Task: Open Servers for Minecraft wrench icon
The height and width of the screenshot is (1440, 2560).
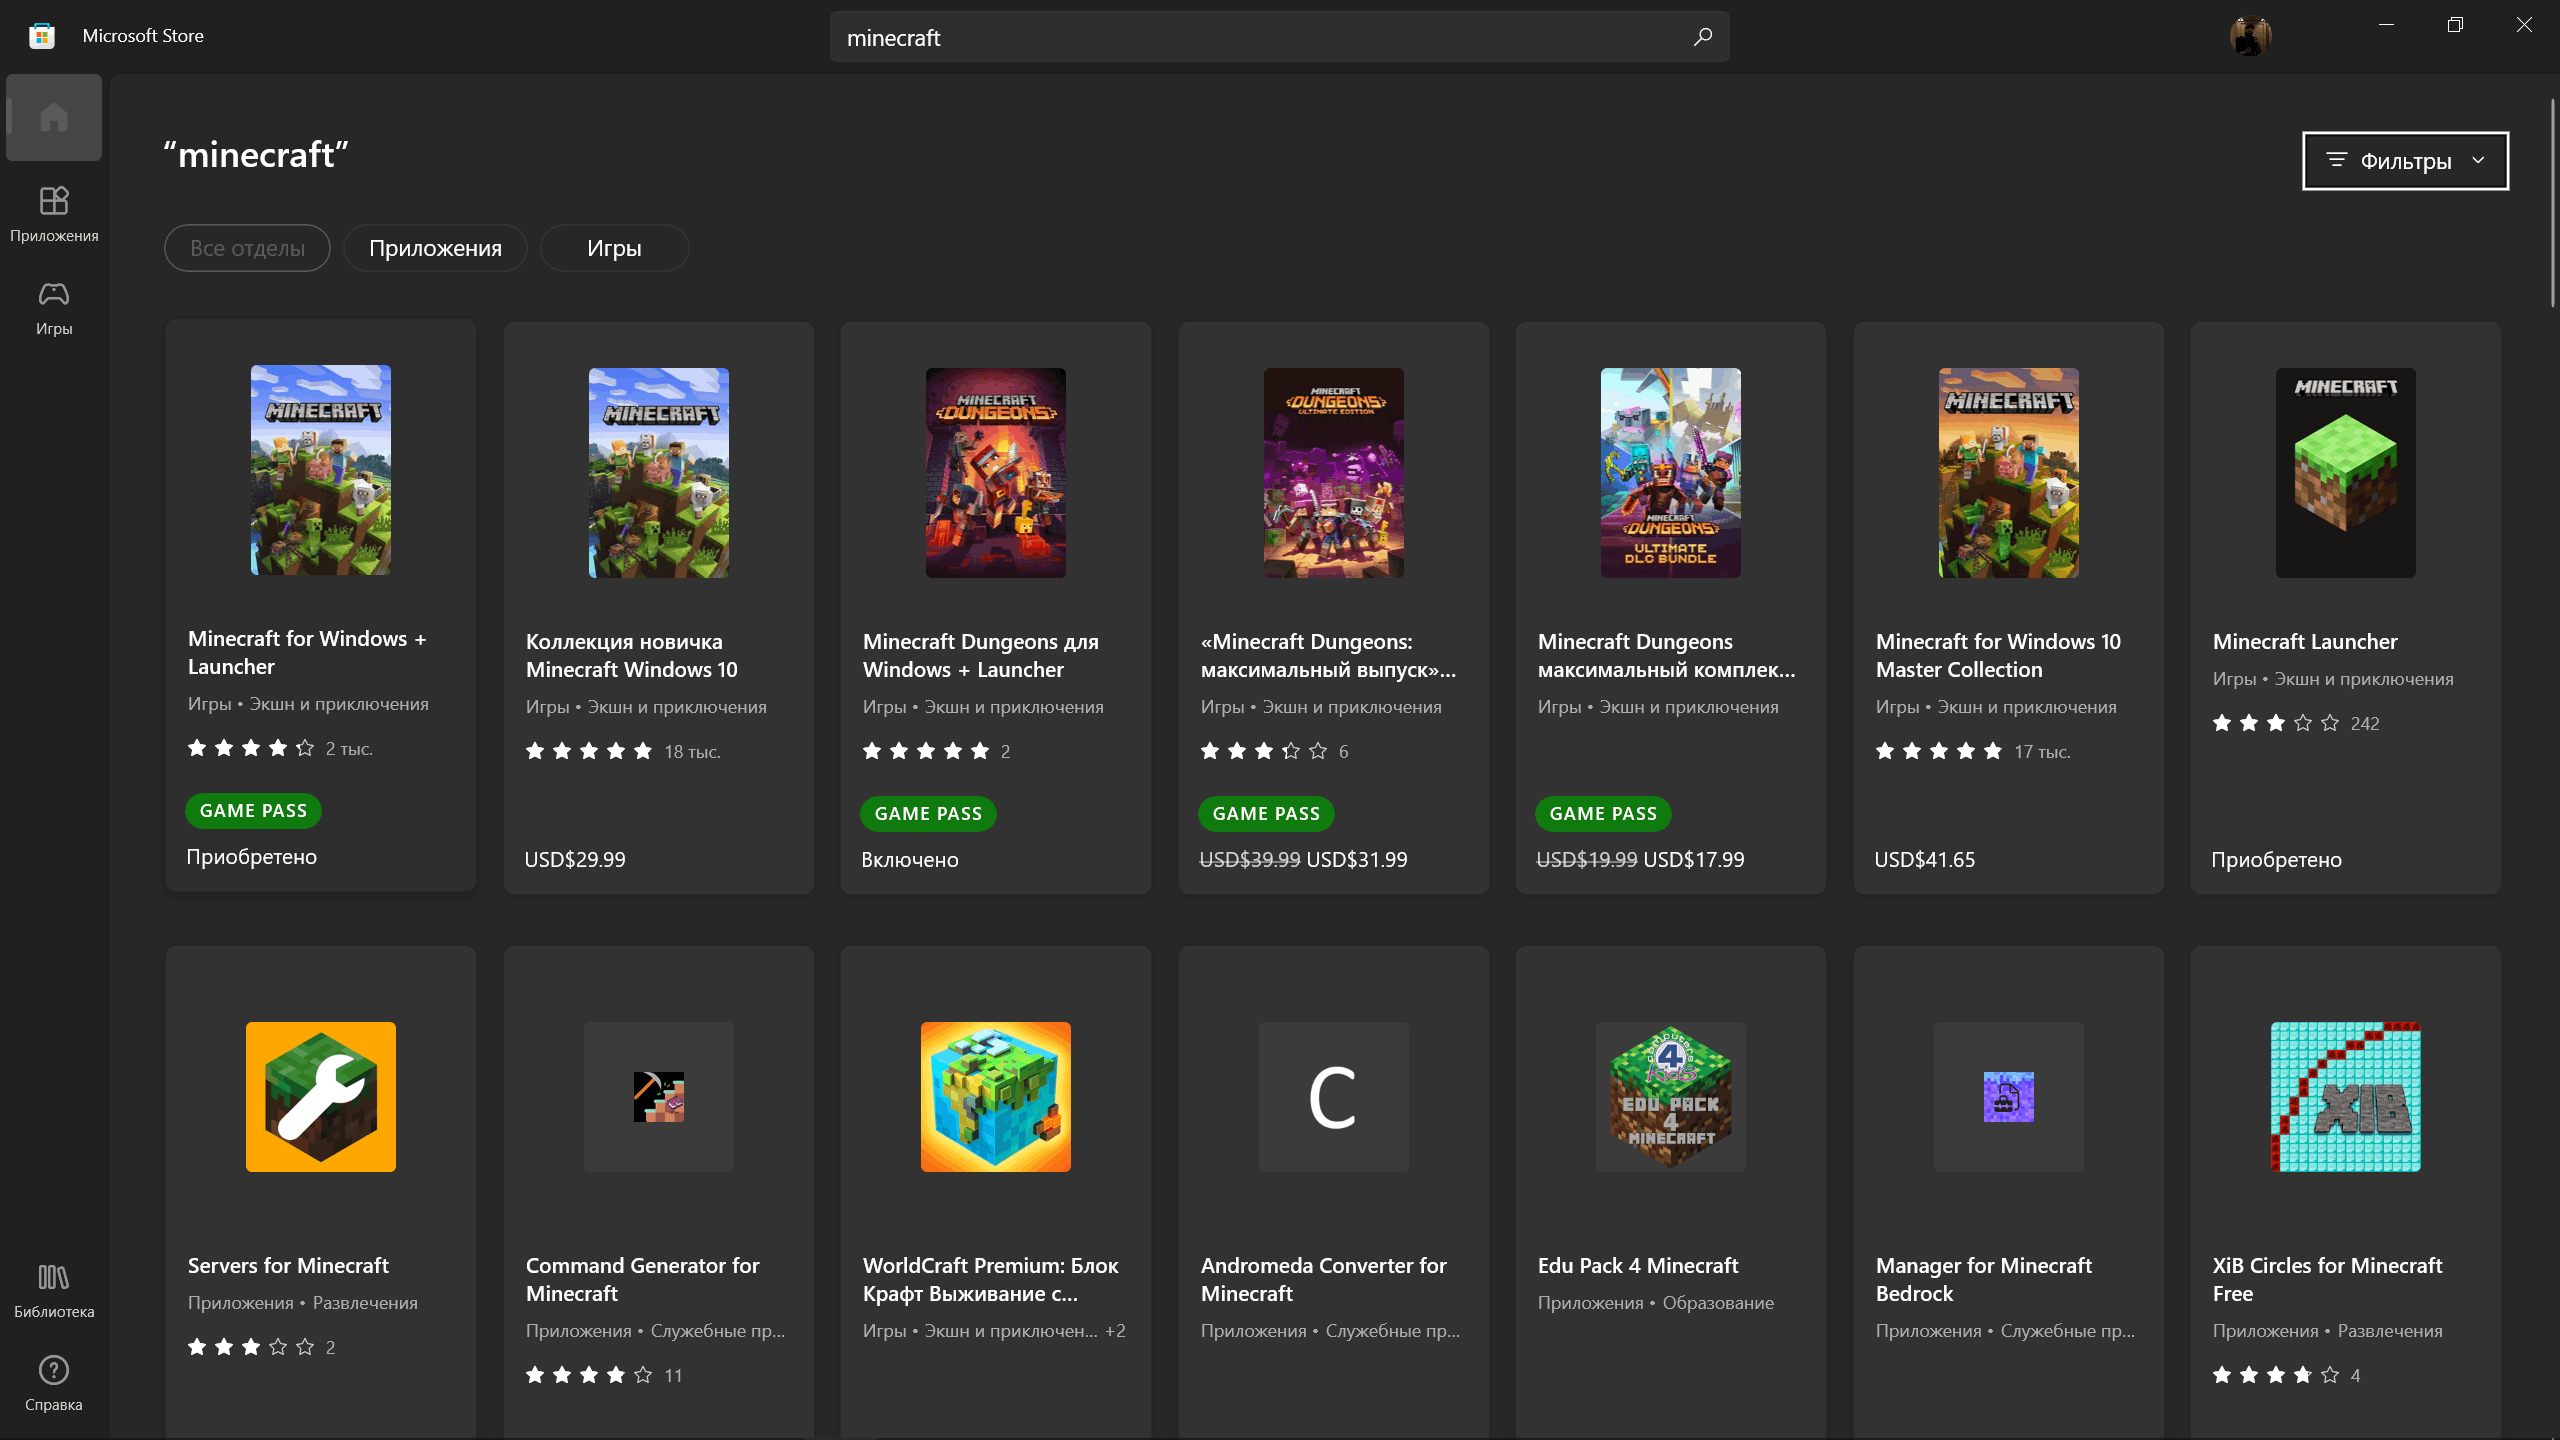Action: tap(321, 1097)
